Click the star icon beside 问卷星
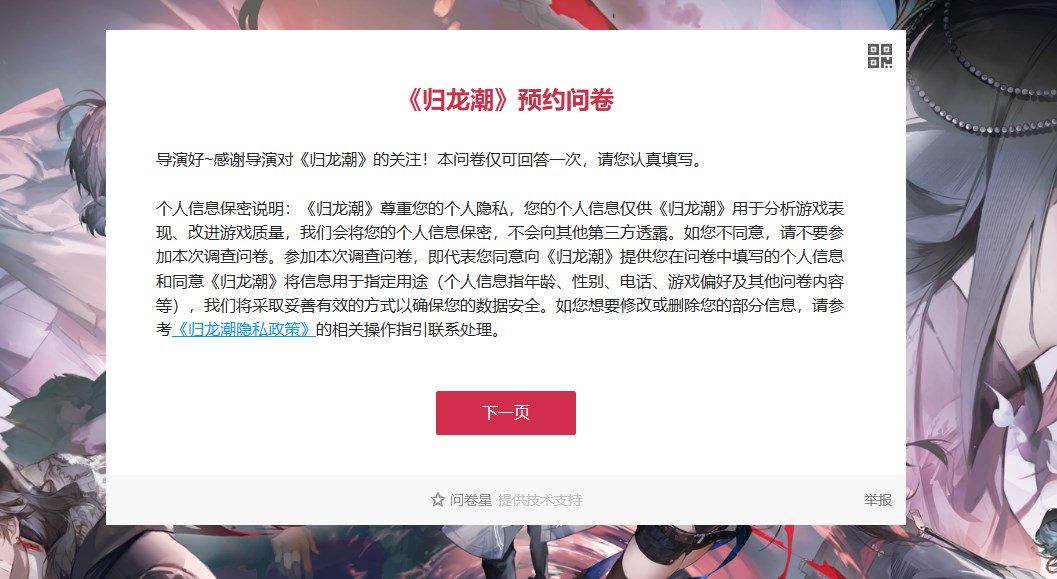Image resolution: width=1057 pixels, height=579 pixels. tap(437, 500)
